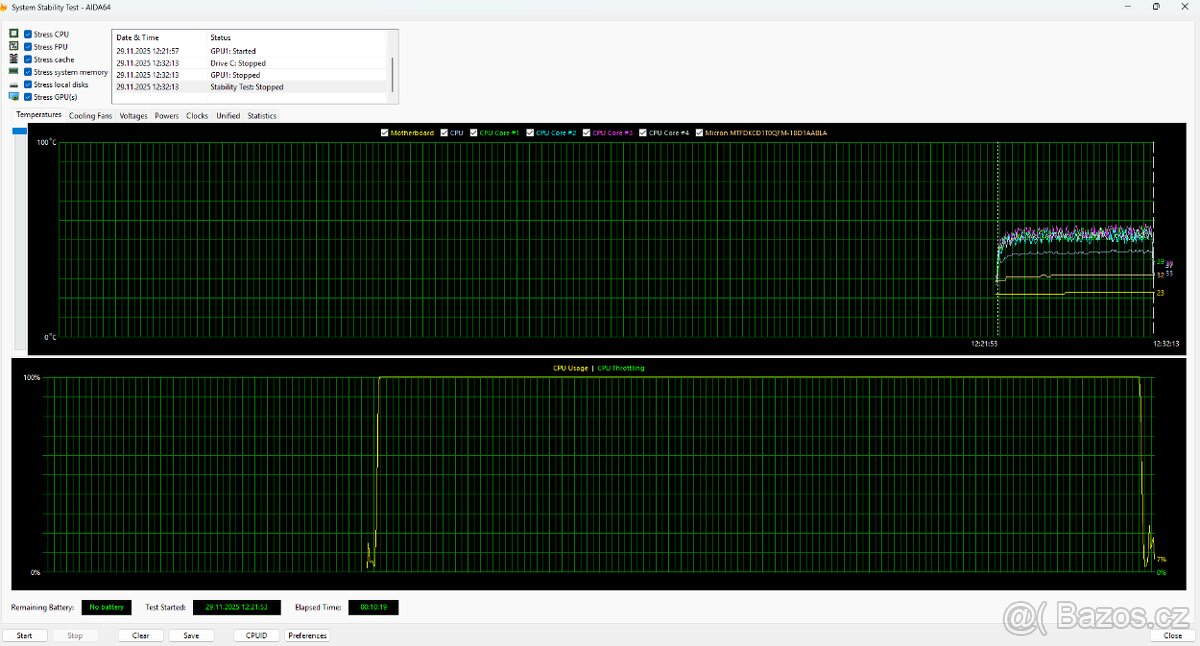Disable the CPU Core #4 legend checkbox
Image resolution: width=1200 pixels, height=646 pixels.
click(x=643, y=132)
